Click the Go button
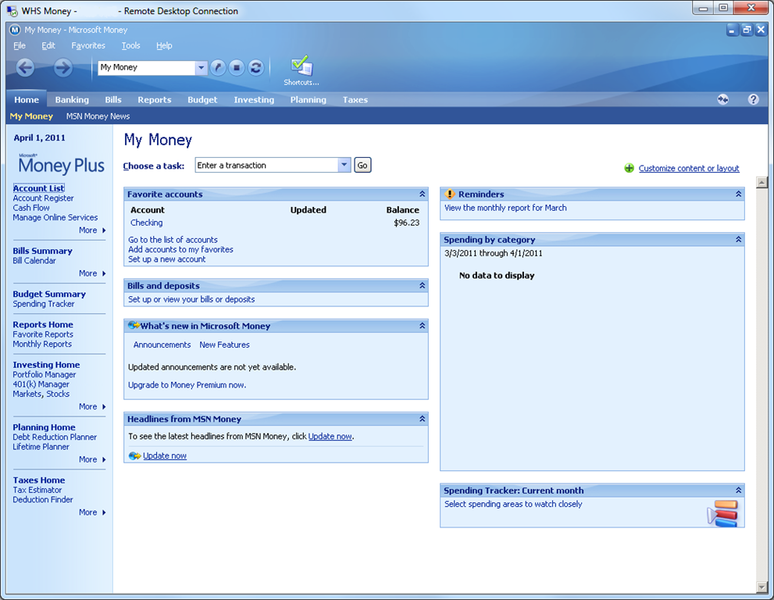Screen dimensions: 774x600 pos(362,165)
